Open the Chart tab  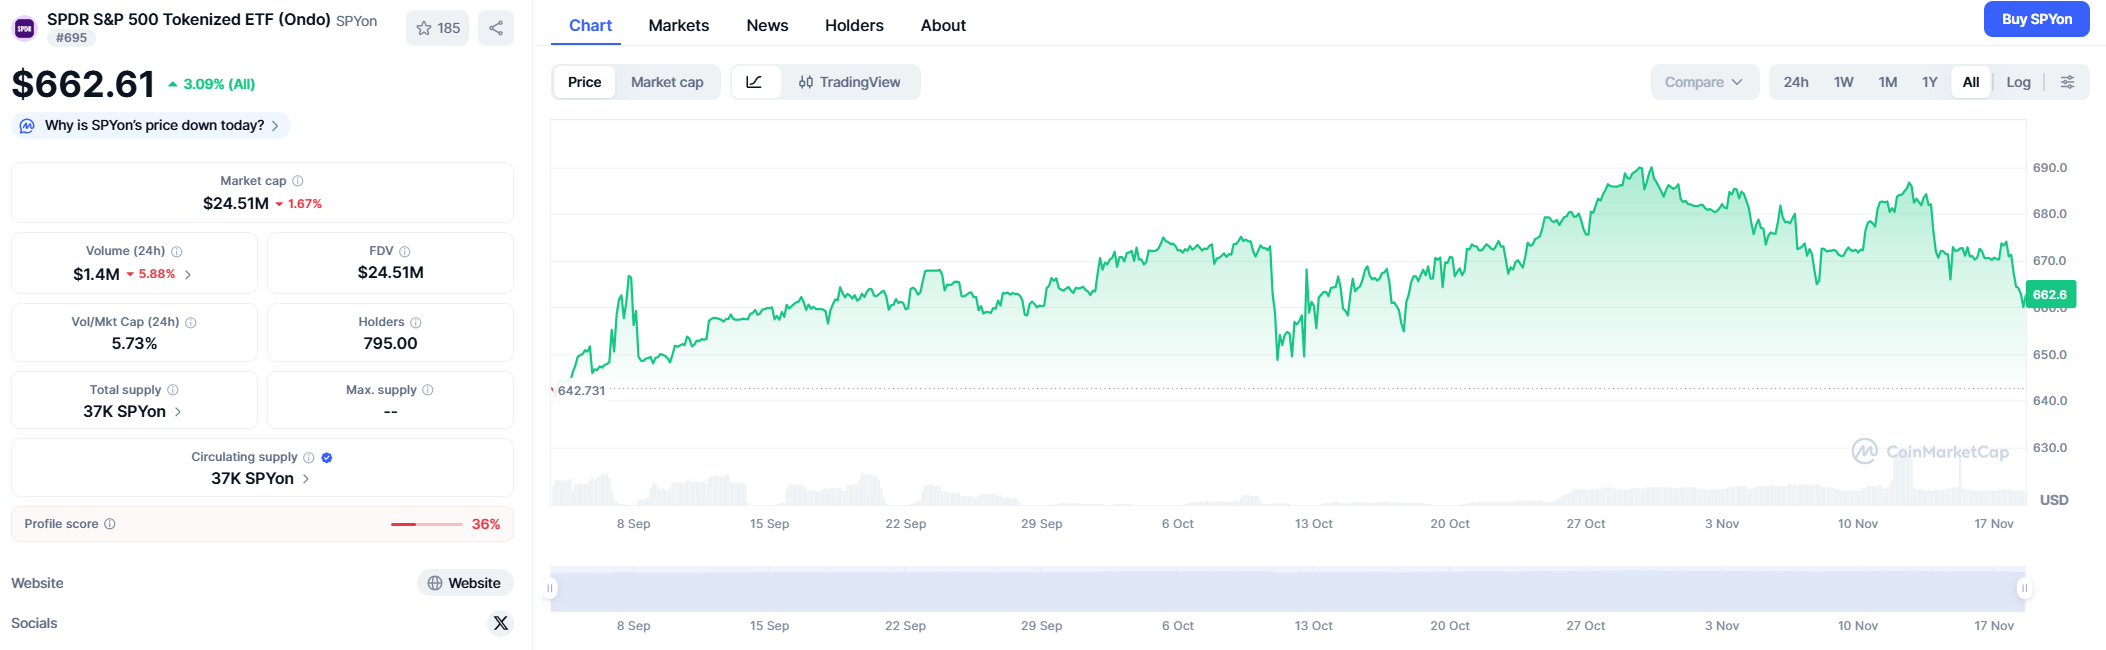tap(590, 25)
